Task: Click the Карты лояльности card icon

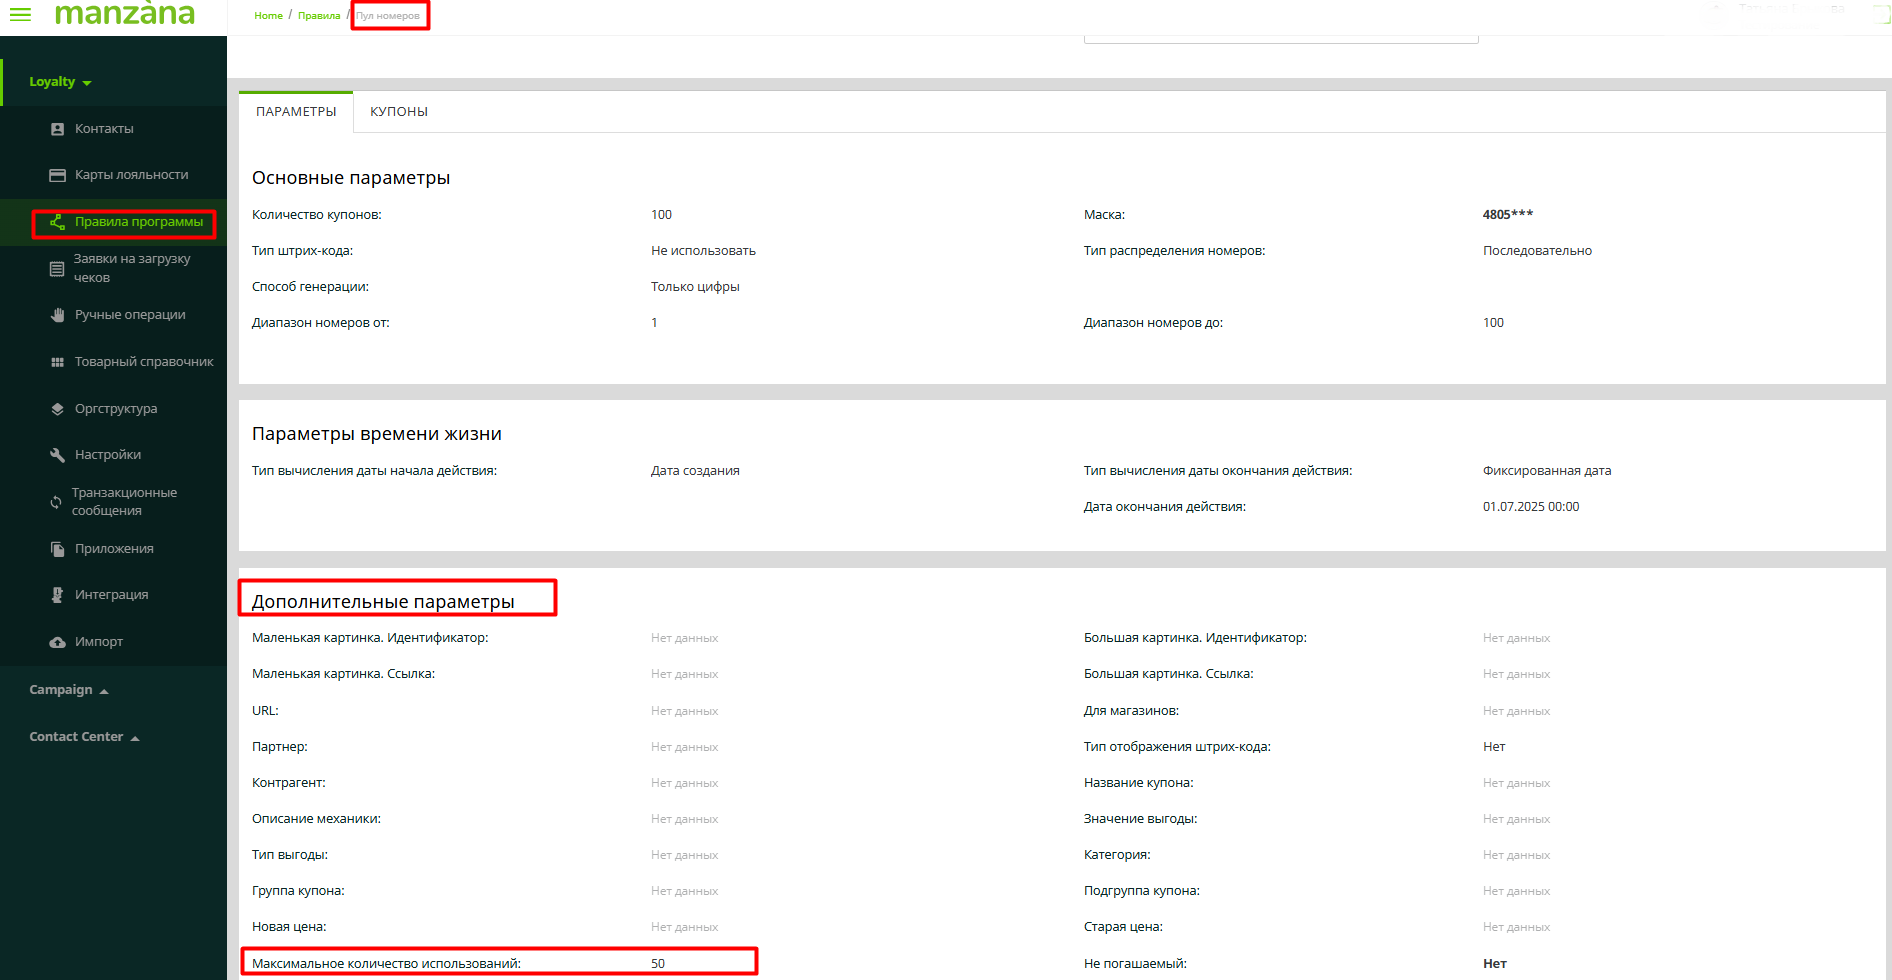Action: tap(57, 175)
